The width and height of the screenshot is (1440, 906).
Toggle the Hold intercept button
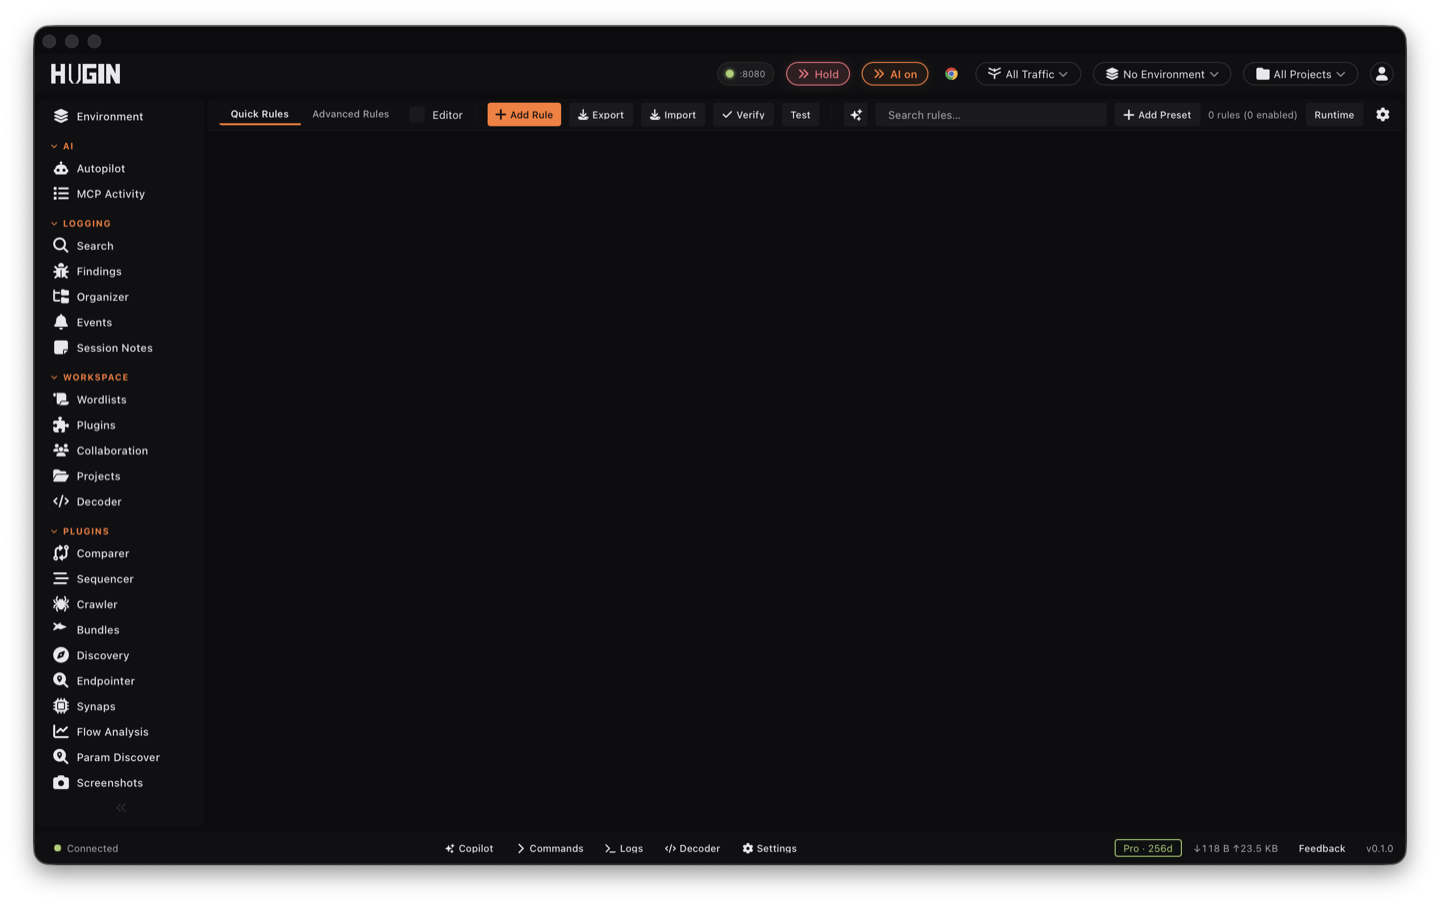click(818, 74)
